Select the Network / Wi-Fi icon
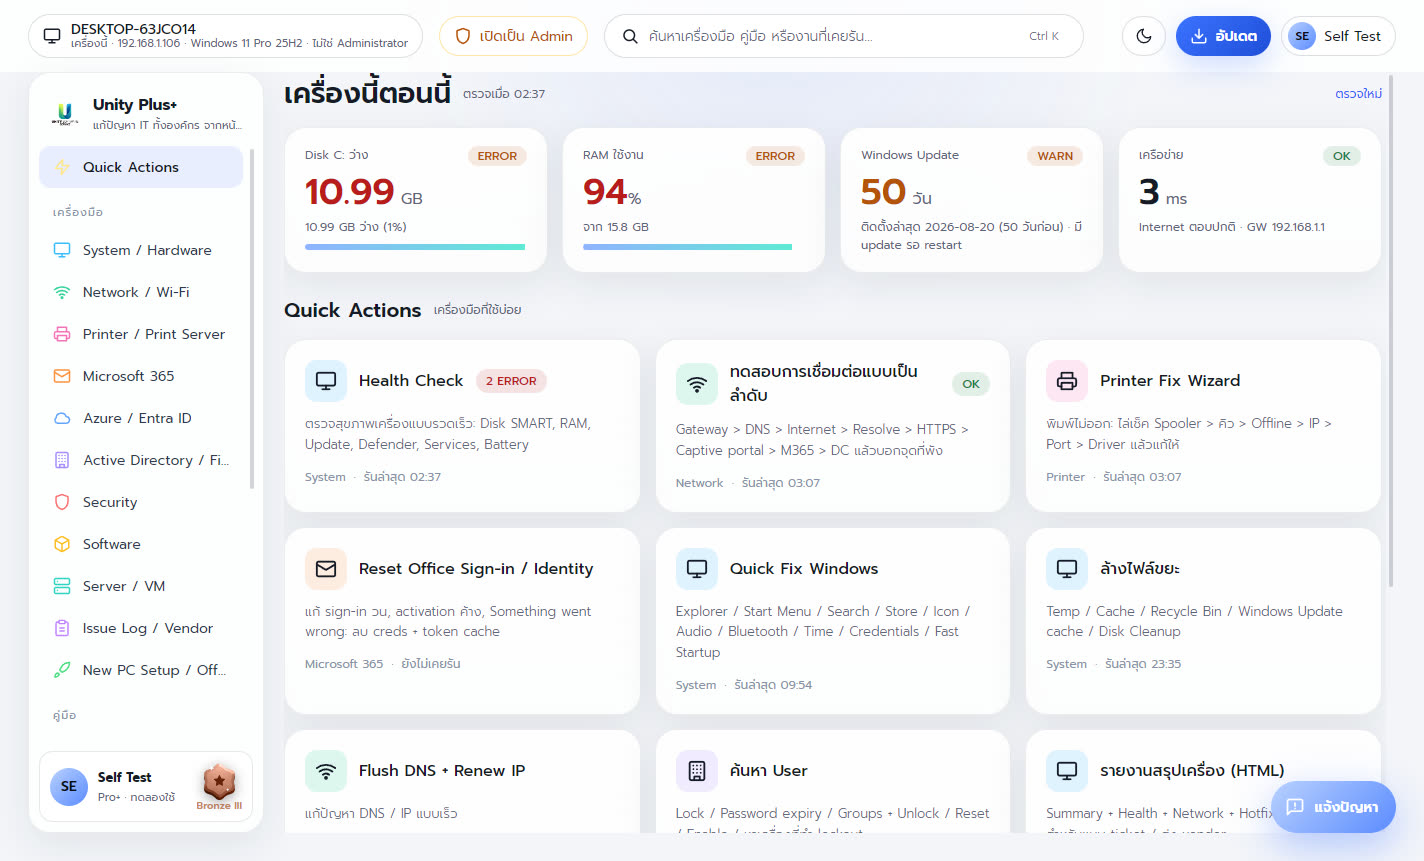Viewport: 1424px width, 861px height. click(x=62, y=292)
